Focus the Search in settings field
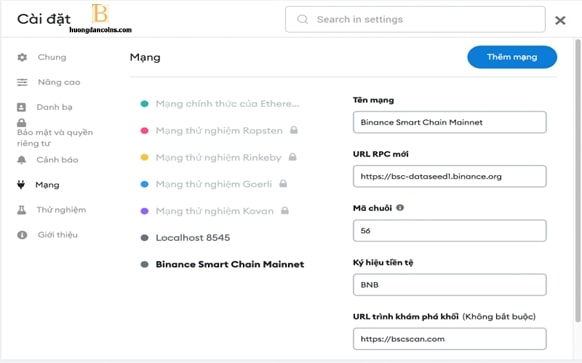 [415, 19]
